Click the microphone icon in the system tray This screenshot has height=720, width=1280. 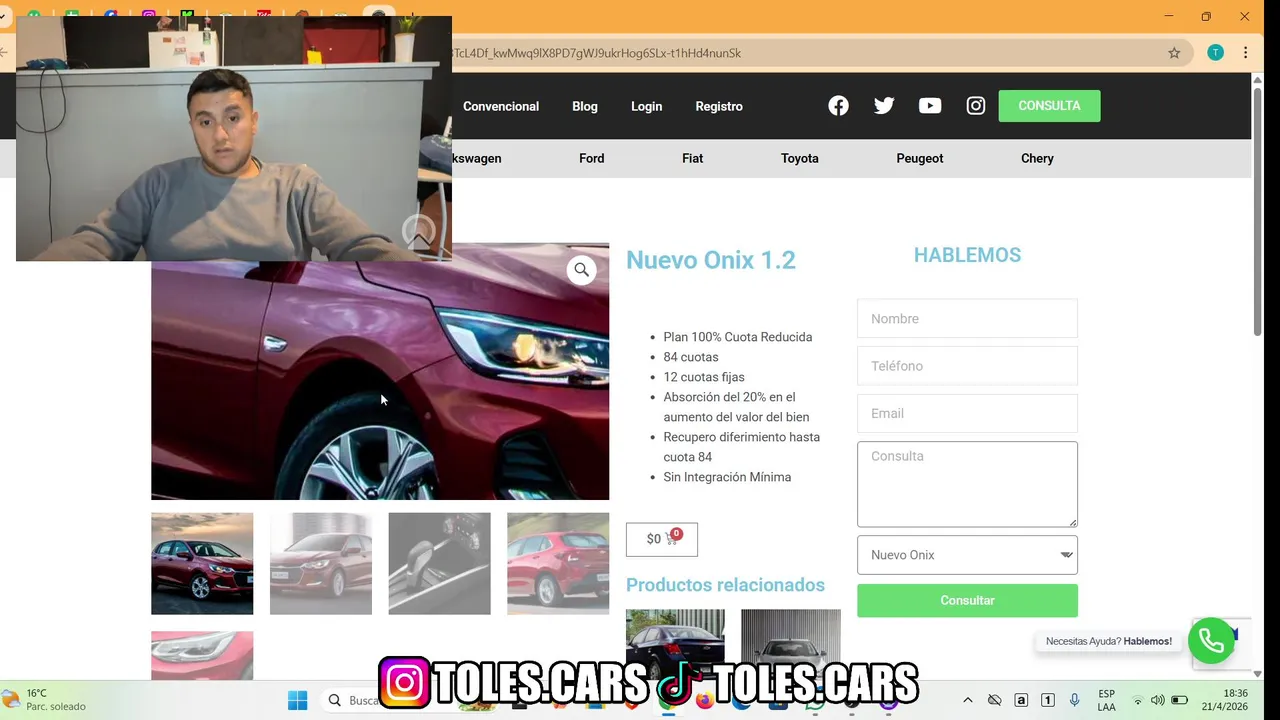tap(1075, 700)
